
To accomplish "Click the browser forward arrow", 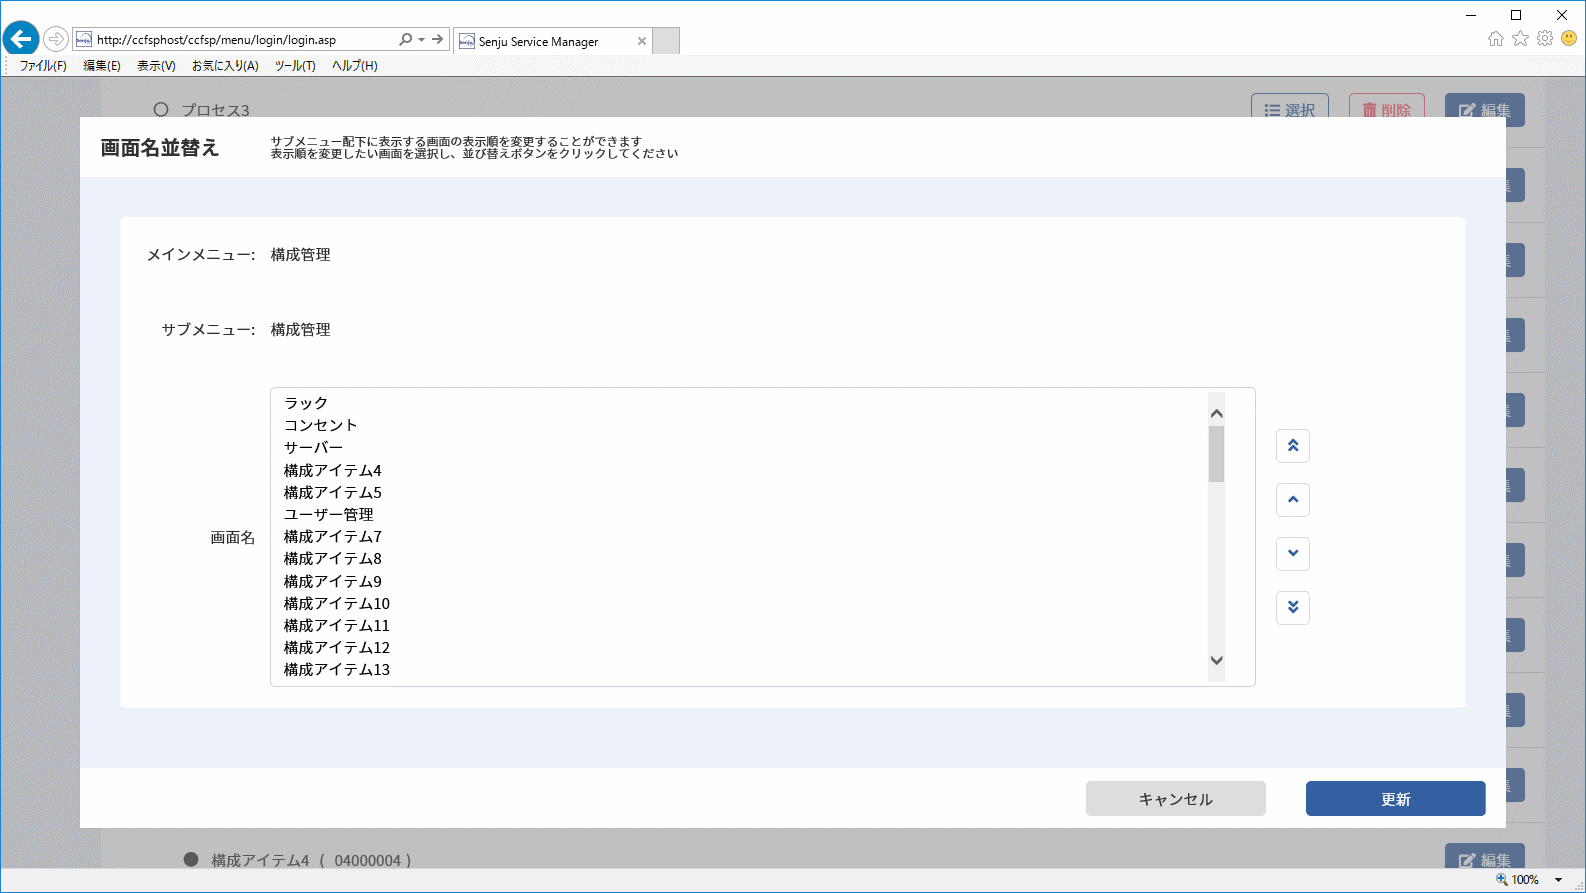I will pyautogui.click(x=56, y=39).
